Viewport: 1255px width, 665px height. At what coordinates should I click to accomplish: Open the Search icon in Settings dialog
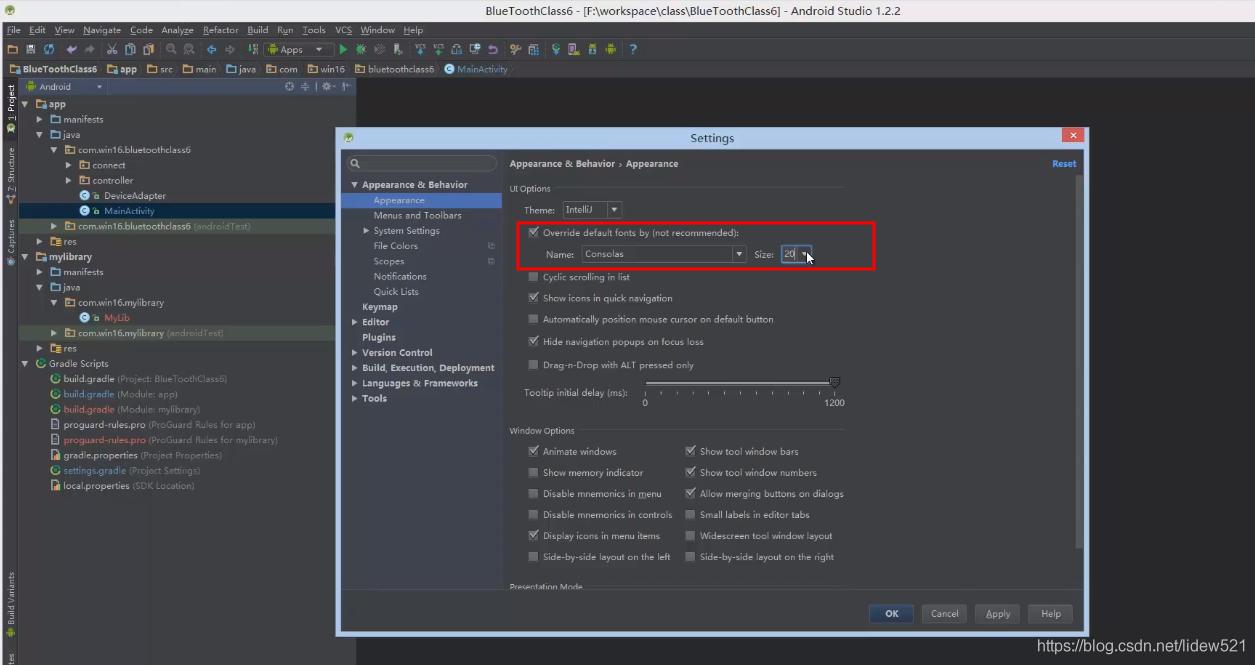pyautogui.click(x=355, y=162)
